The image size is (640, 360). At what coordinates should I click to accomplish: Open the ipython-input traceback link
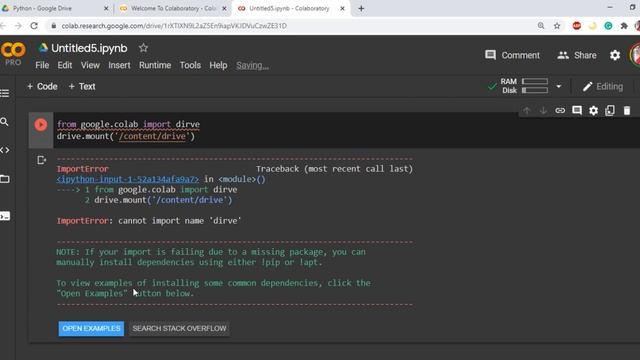click(128, 179)
